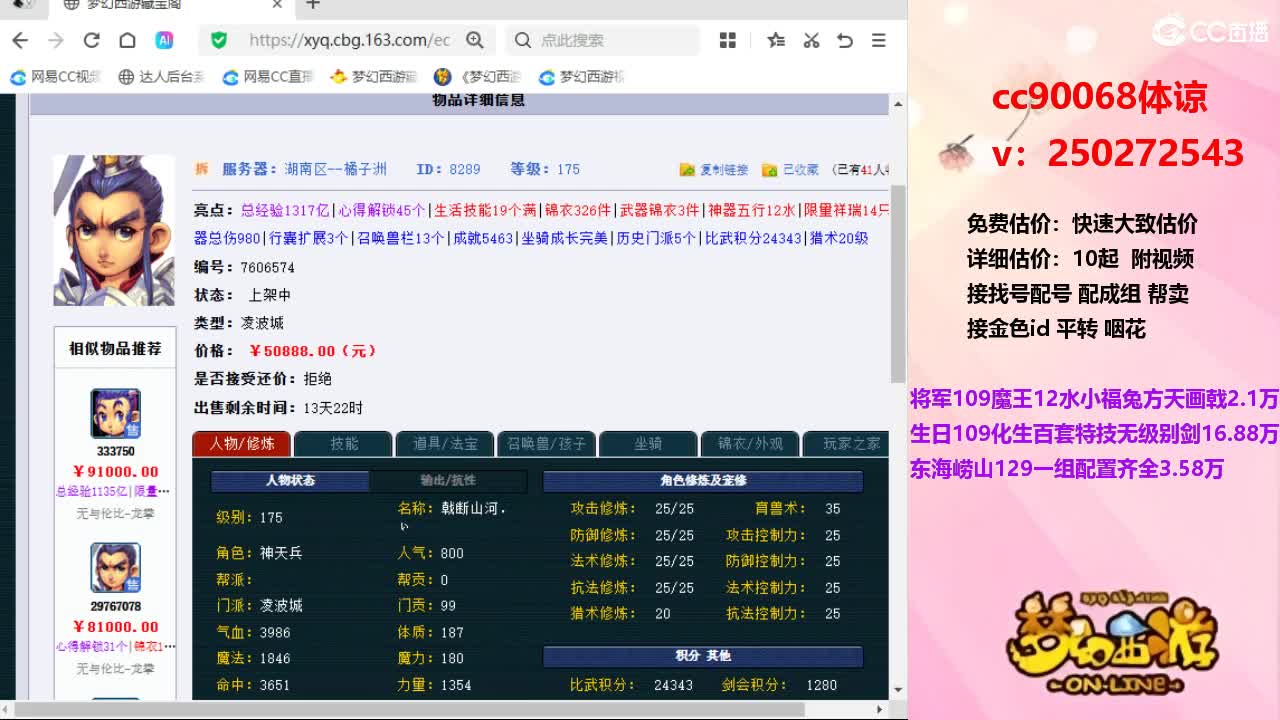Click the 已收藏 favorite icon link
This screenshot has width=1280, height=720.
(x=790, y=170)
